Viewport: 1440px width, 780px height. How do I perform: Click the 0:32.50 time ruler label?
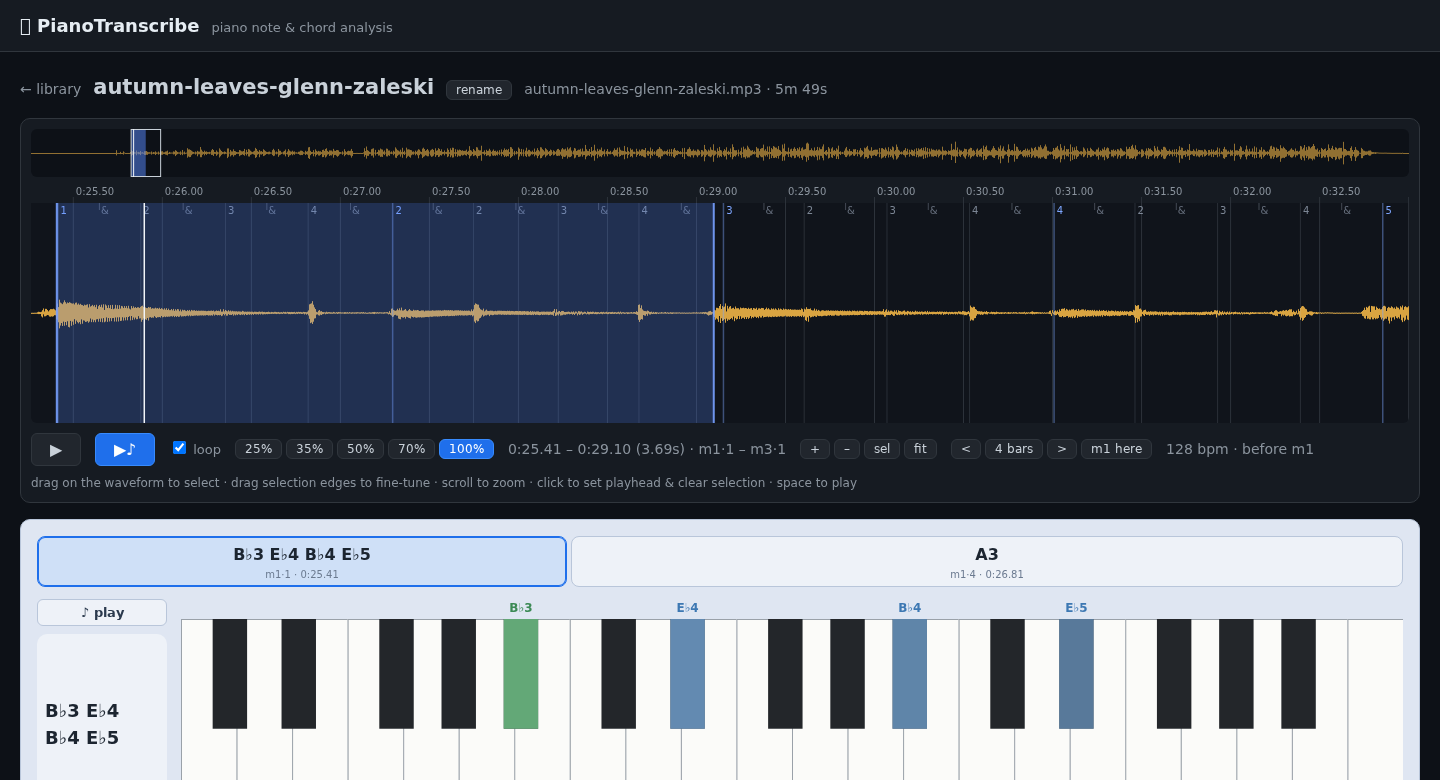coord(1341,191)
